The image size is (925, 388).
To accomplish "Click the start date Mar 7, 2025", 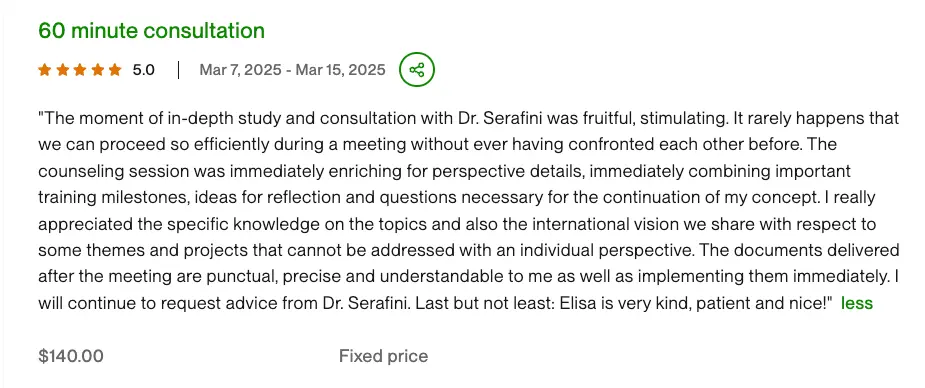I will [x=241, y=70].
